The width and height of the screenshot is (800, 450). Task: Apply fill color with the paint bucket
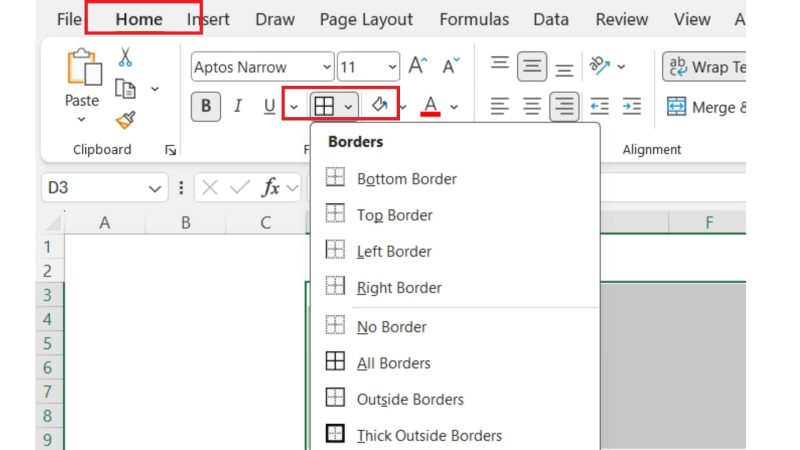tap(380, 105)
